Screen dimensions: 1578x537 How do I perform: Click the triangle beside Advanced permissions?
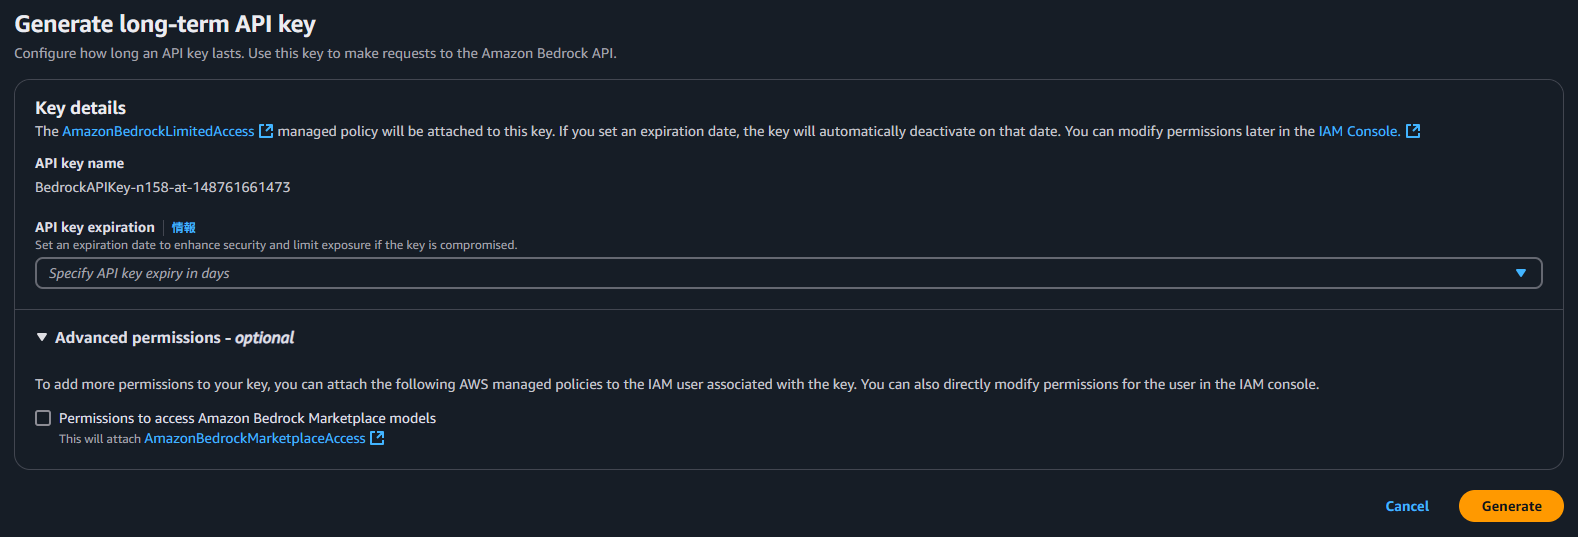pos(42,338)
